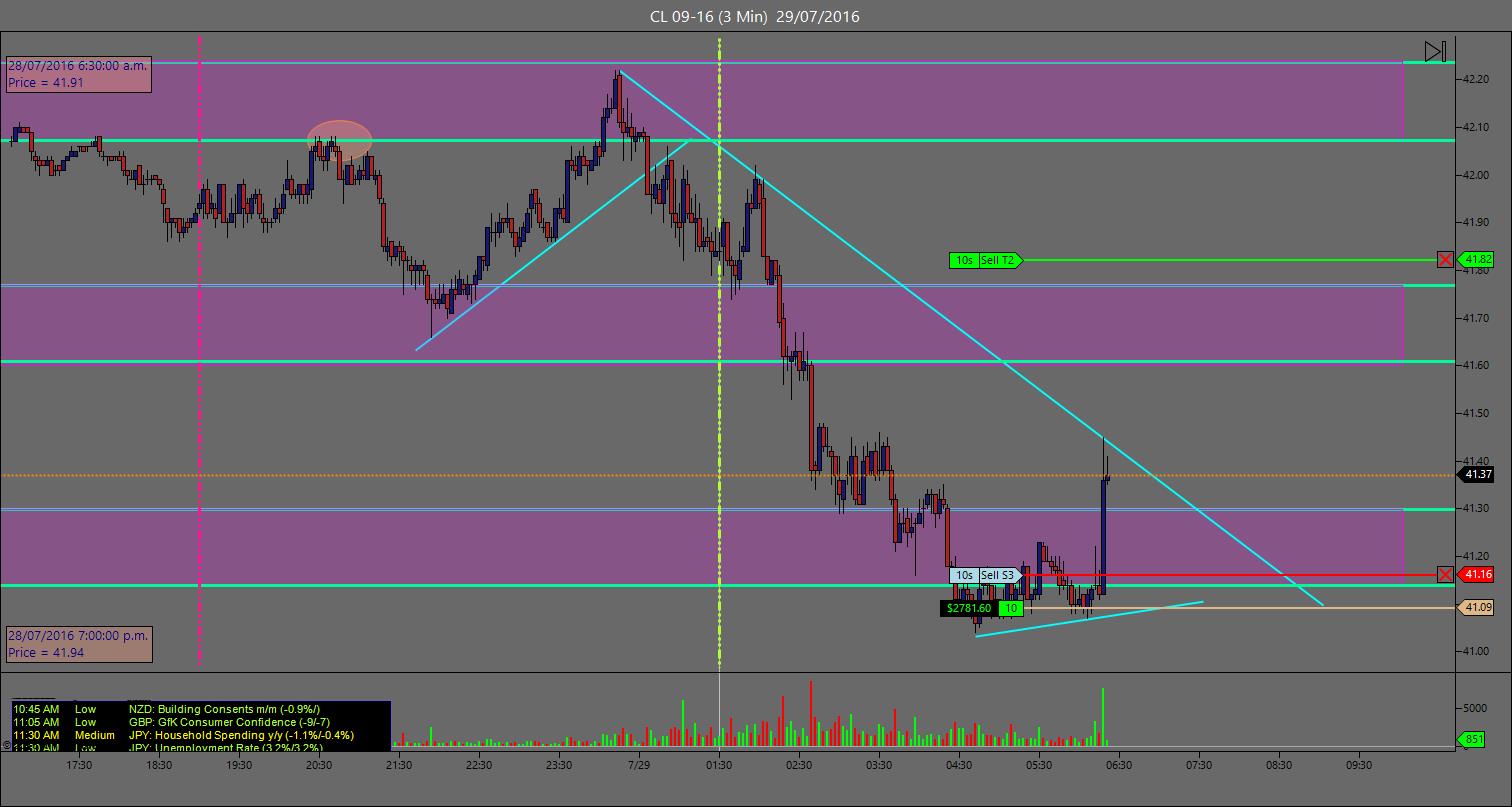Select the Sell T2 order label
Viewport: 1512px width, 807px height.
(x=1000, y=260)
